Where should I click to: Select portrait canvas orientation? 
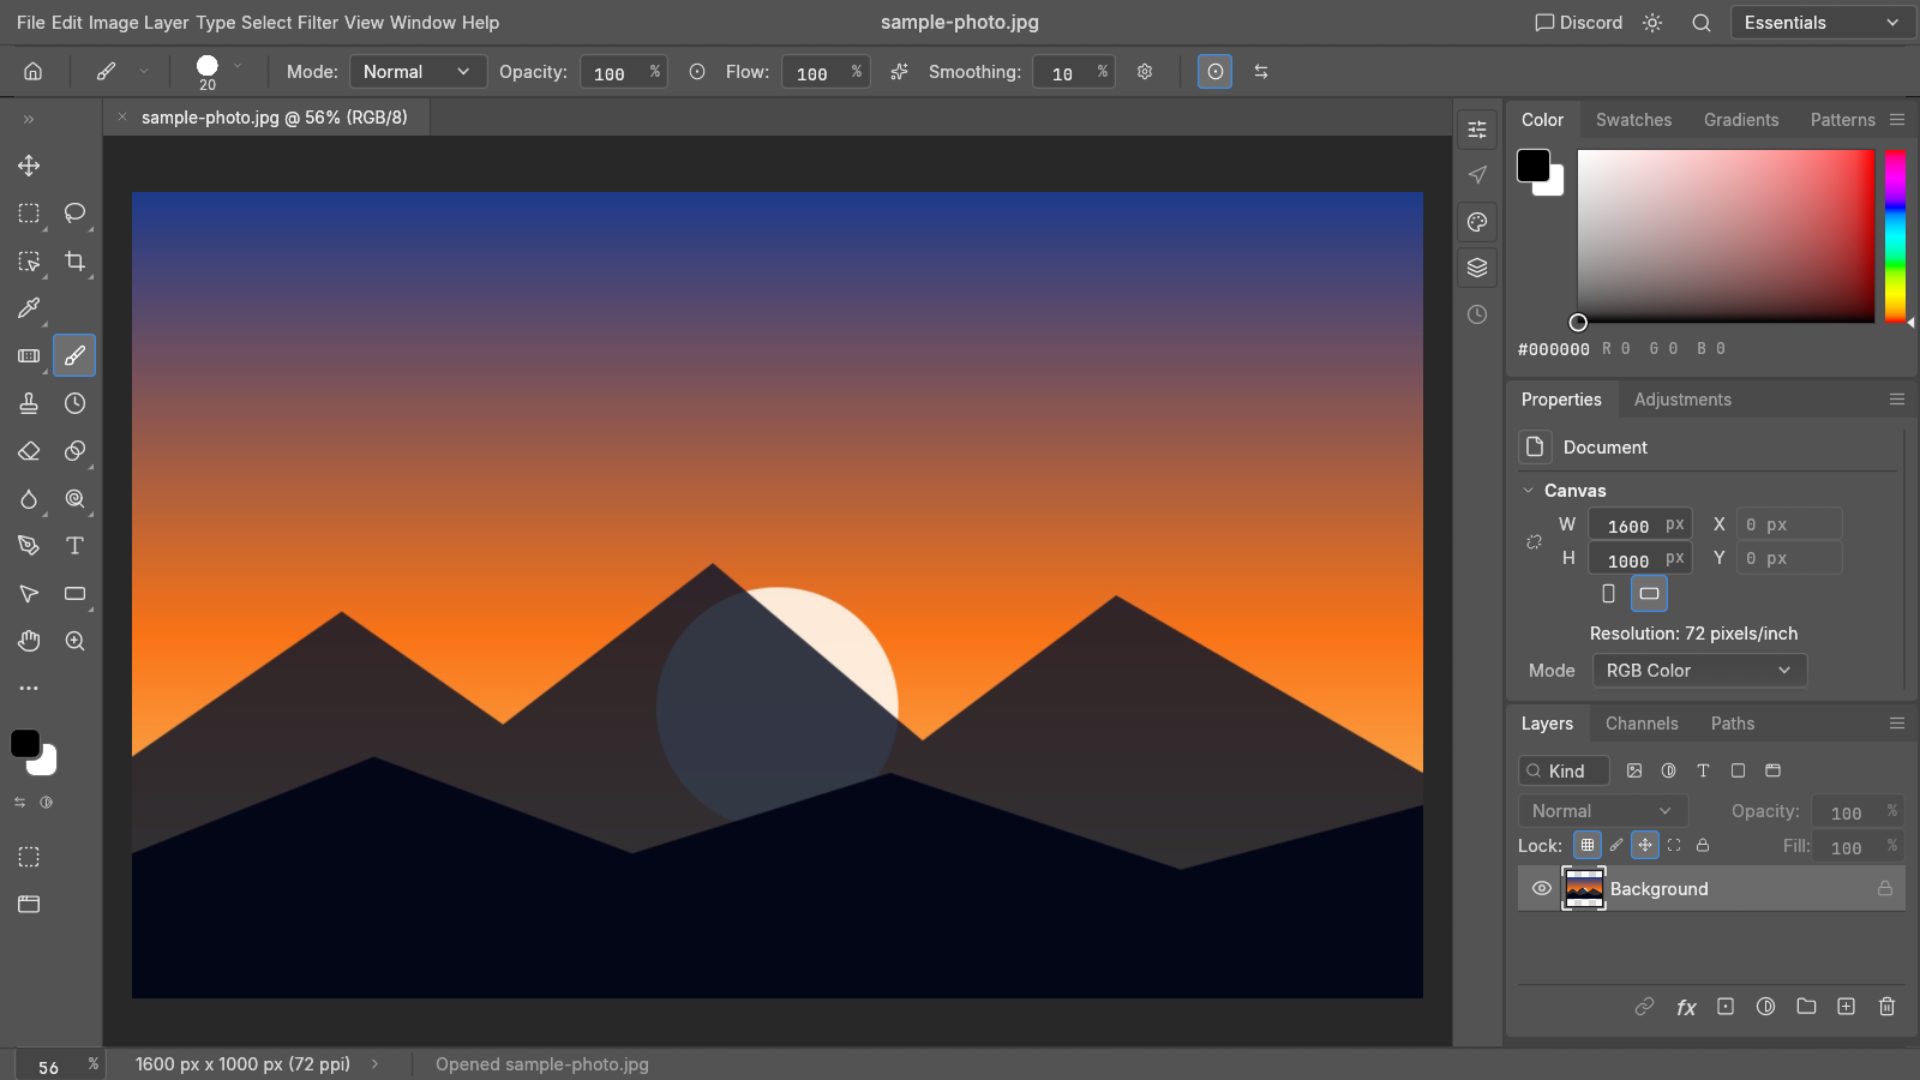[x=1608, y=593]
